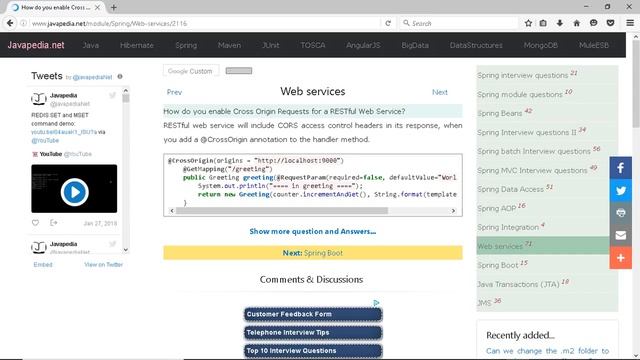
Task: Open Spring MVC Interview questions link
Action: coord(532,171)
